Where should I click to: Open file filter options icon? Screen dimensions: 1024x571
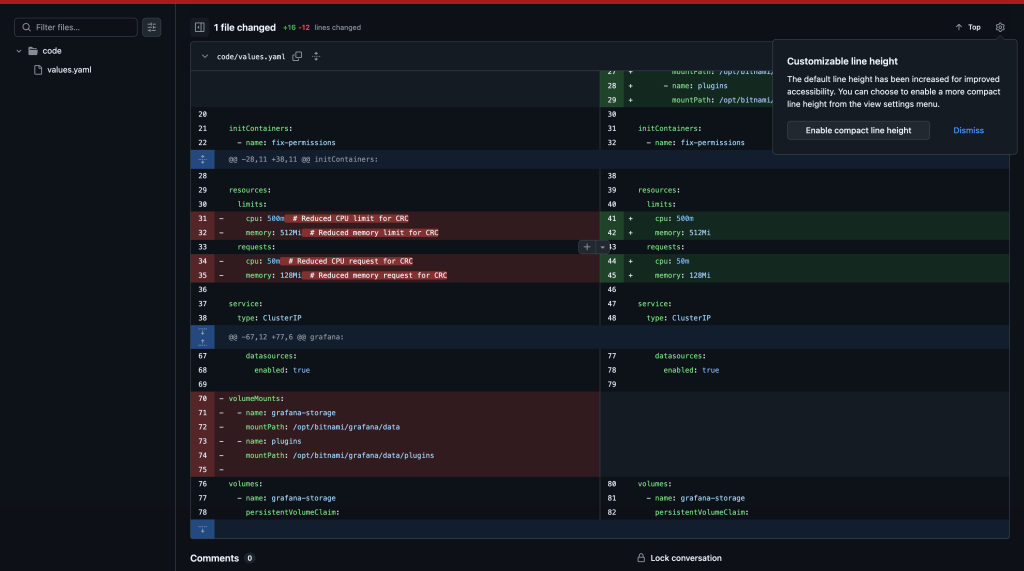[x=152, y=27]
